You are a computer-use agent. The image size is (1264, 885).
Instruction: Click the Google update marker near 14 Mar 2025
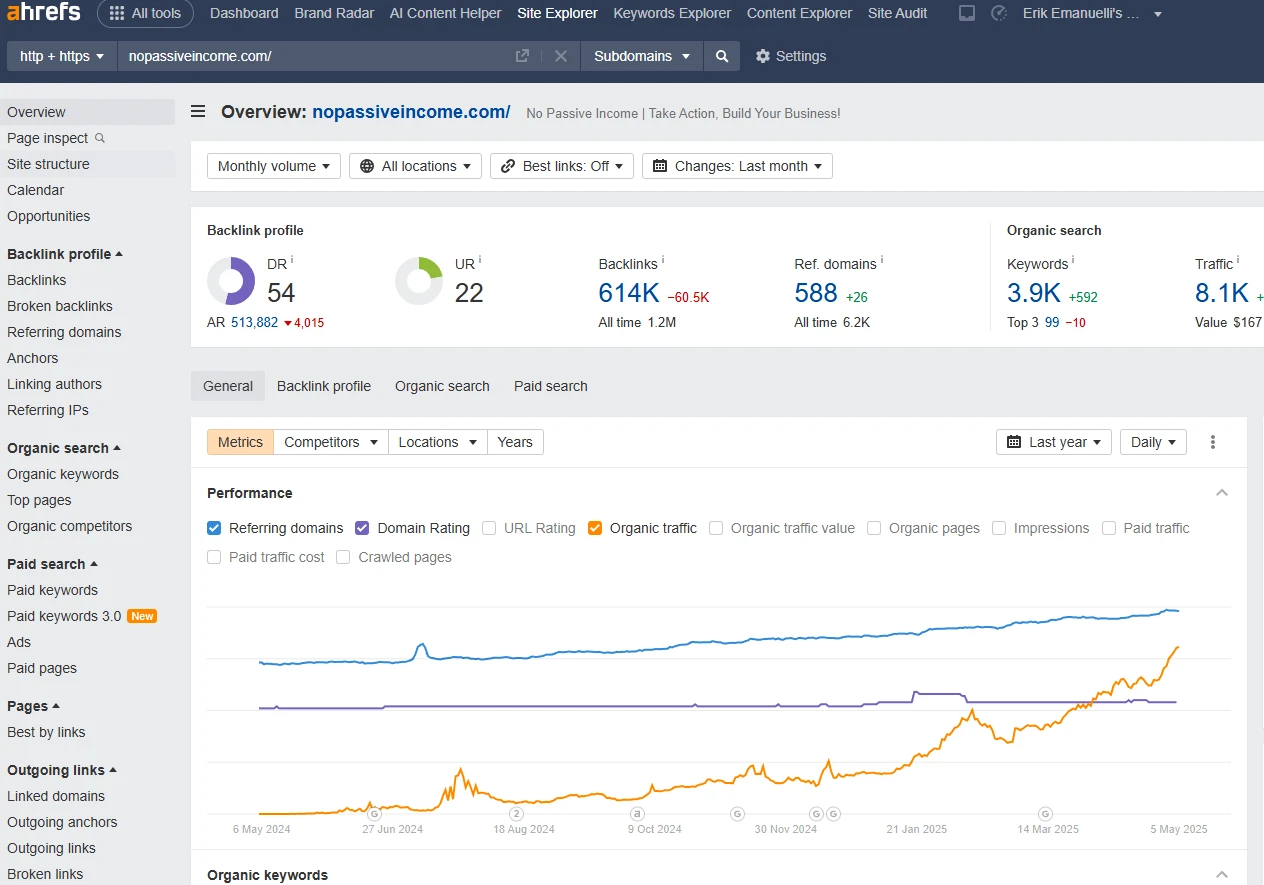pyautogui.click(x=1045, y=814)
